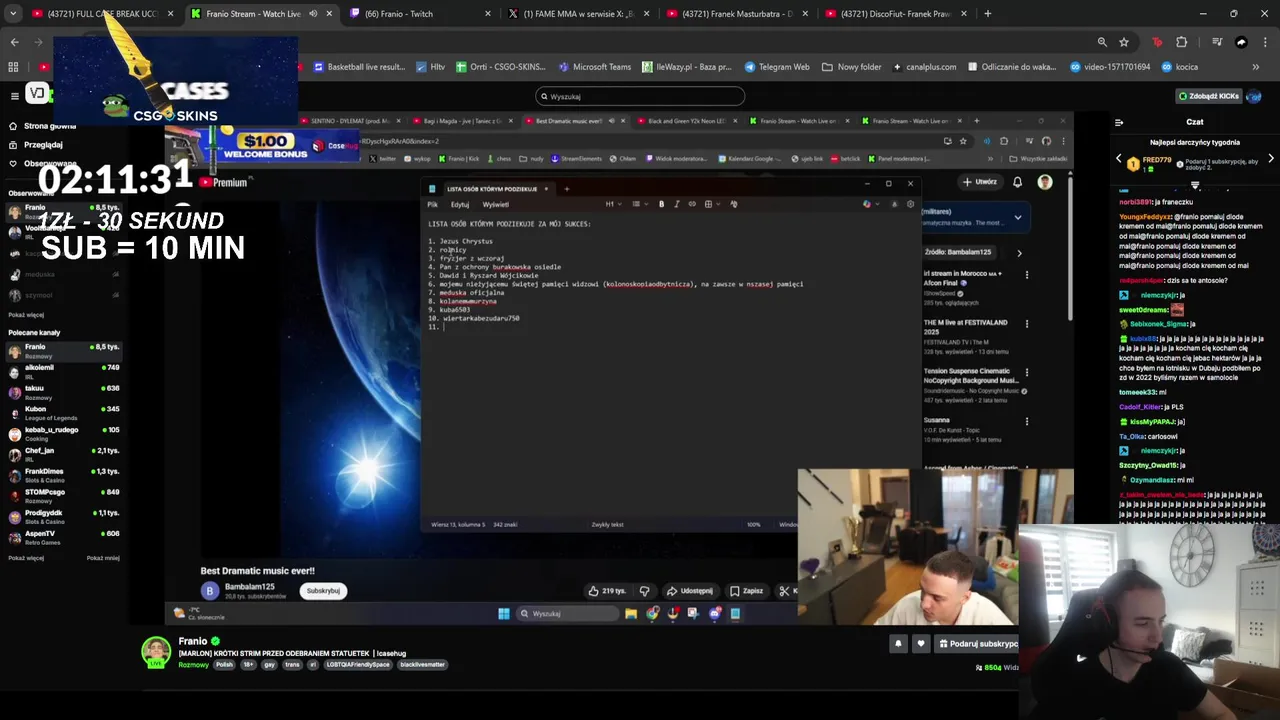Toggle follow heart for Franio

coord(921,644)
